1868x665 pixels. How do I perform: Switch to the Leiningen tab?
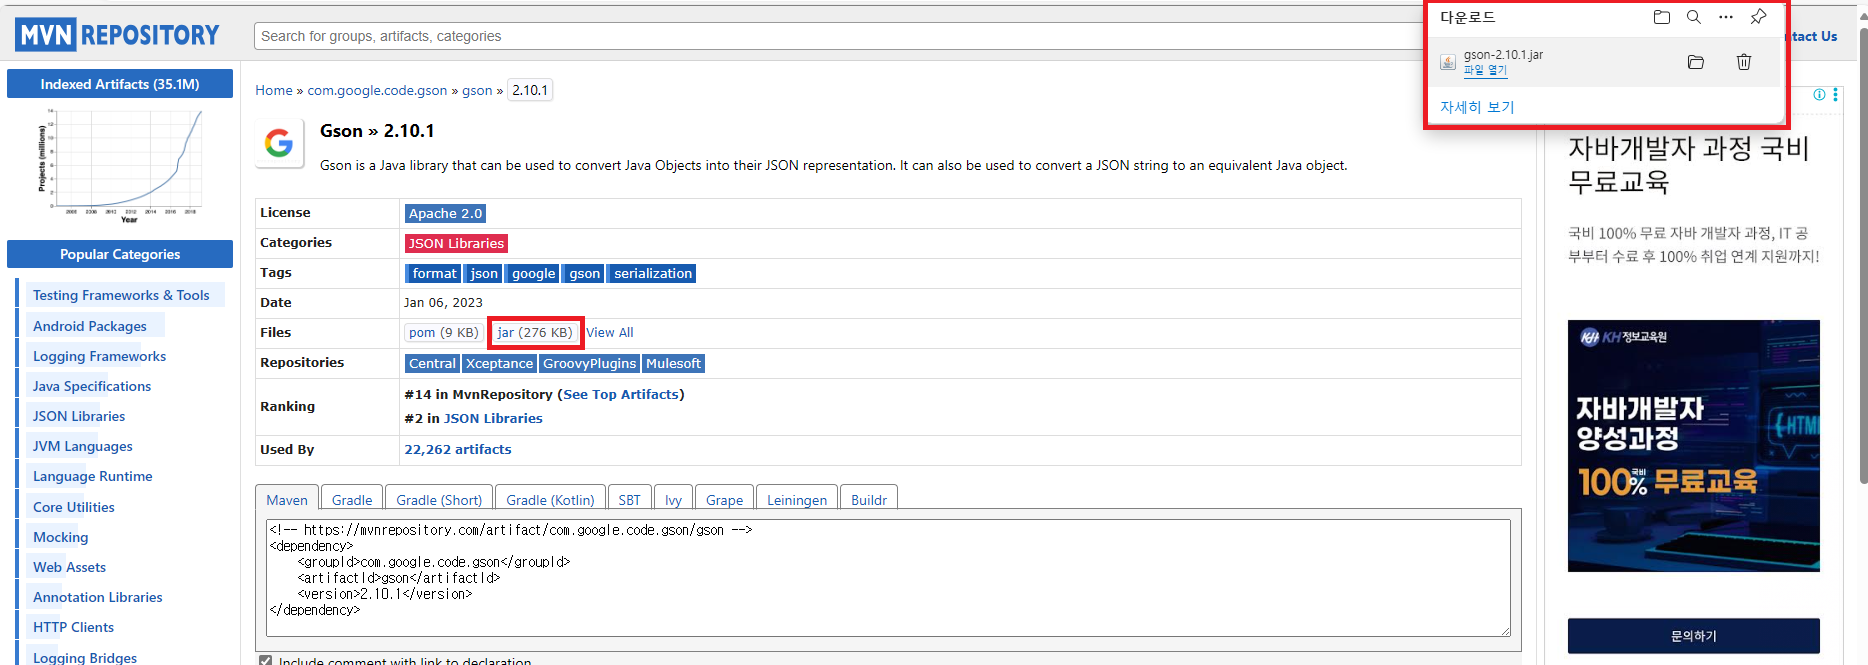pyautogui.click(x=797, y=500)
